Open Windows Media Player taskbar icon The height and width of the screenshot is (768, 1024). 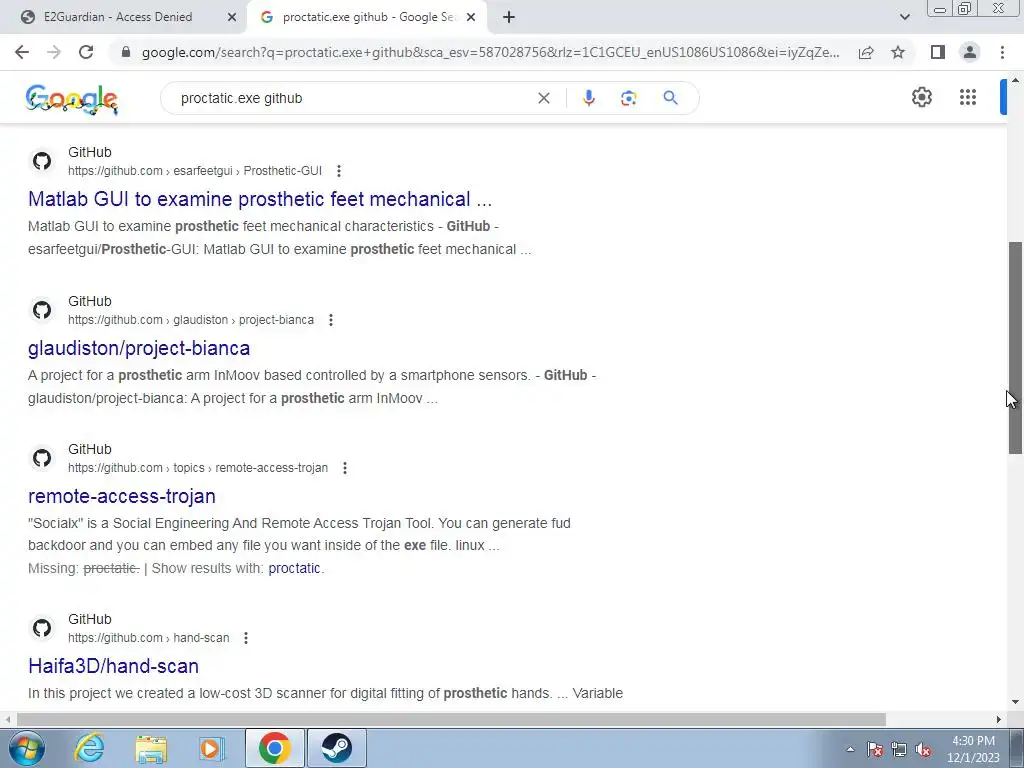(212, 748)
